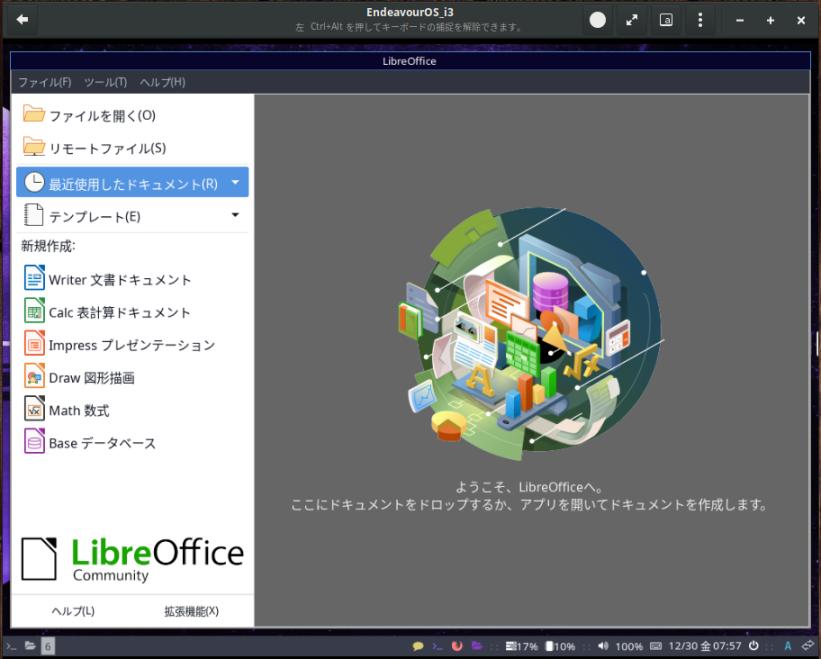The width and height of the screenshot is (821, 659).
Task: Click the volume speaker icon showing 100%
Action: 603,646
